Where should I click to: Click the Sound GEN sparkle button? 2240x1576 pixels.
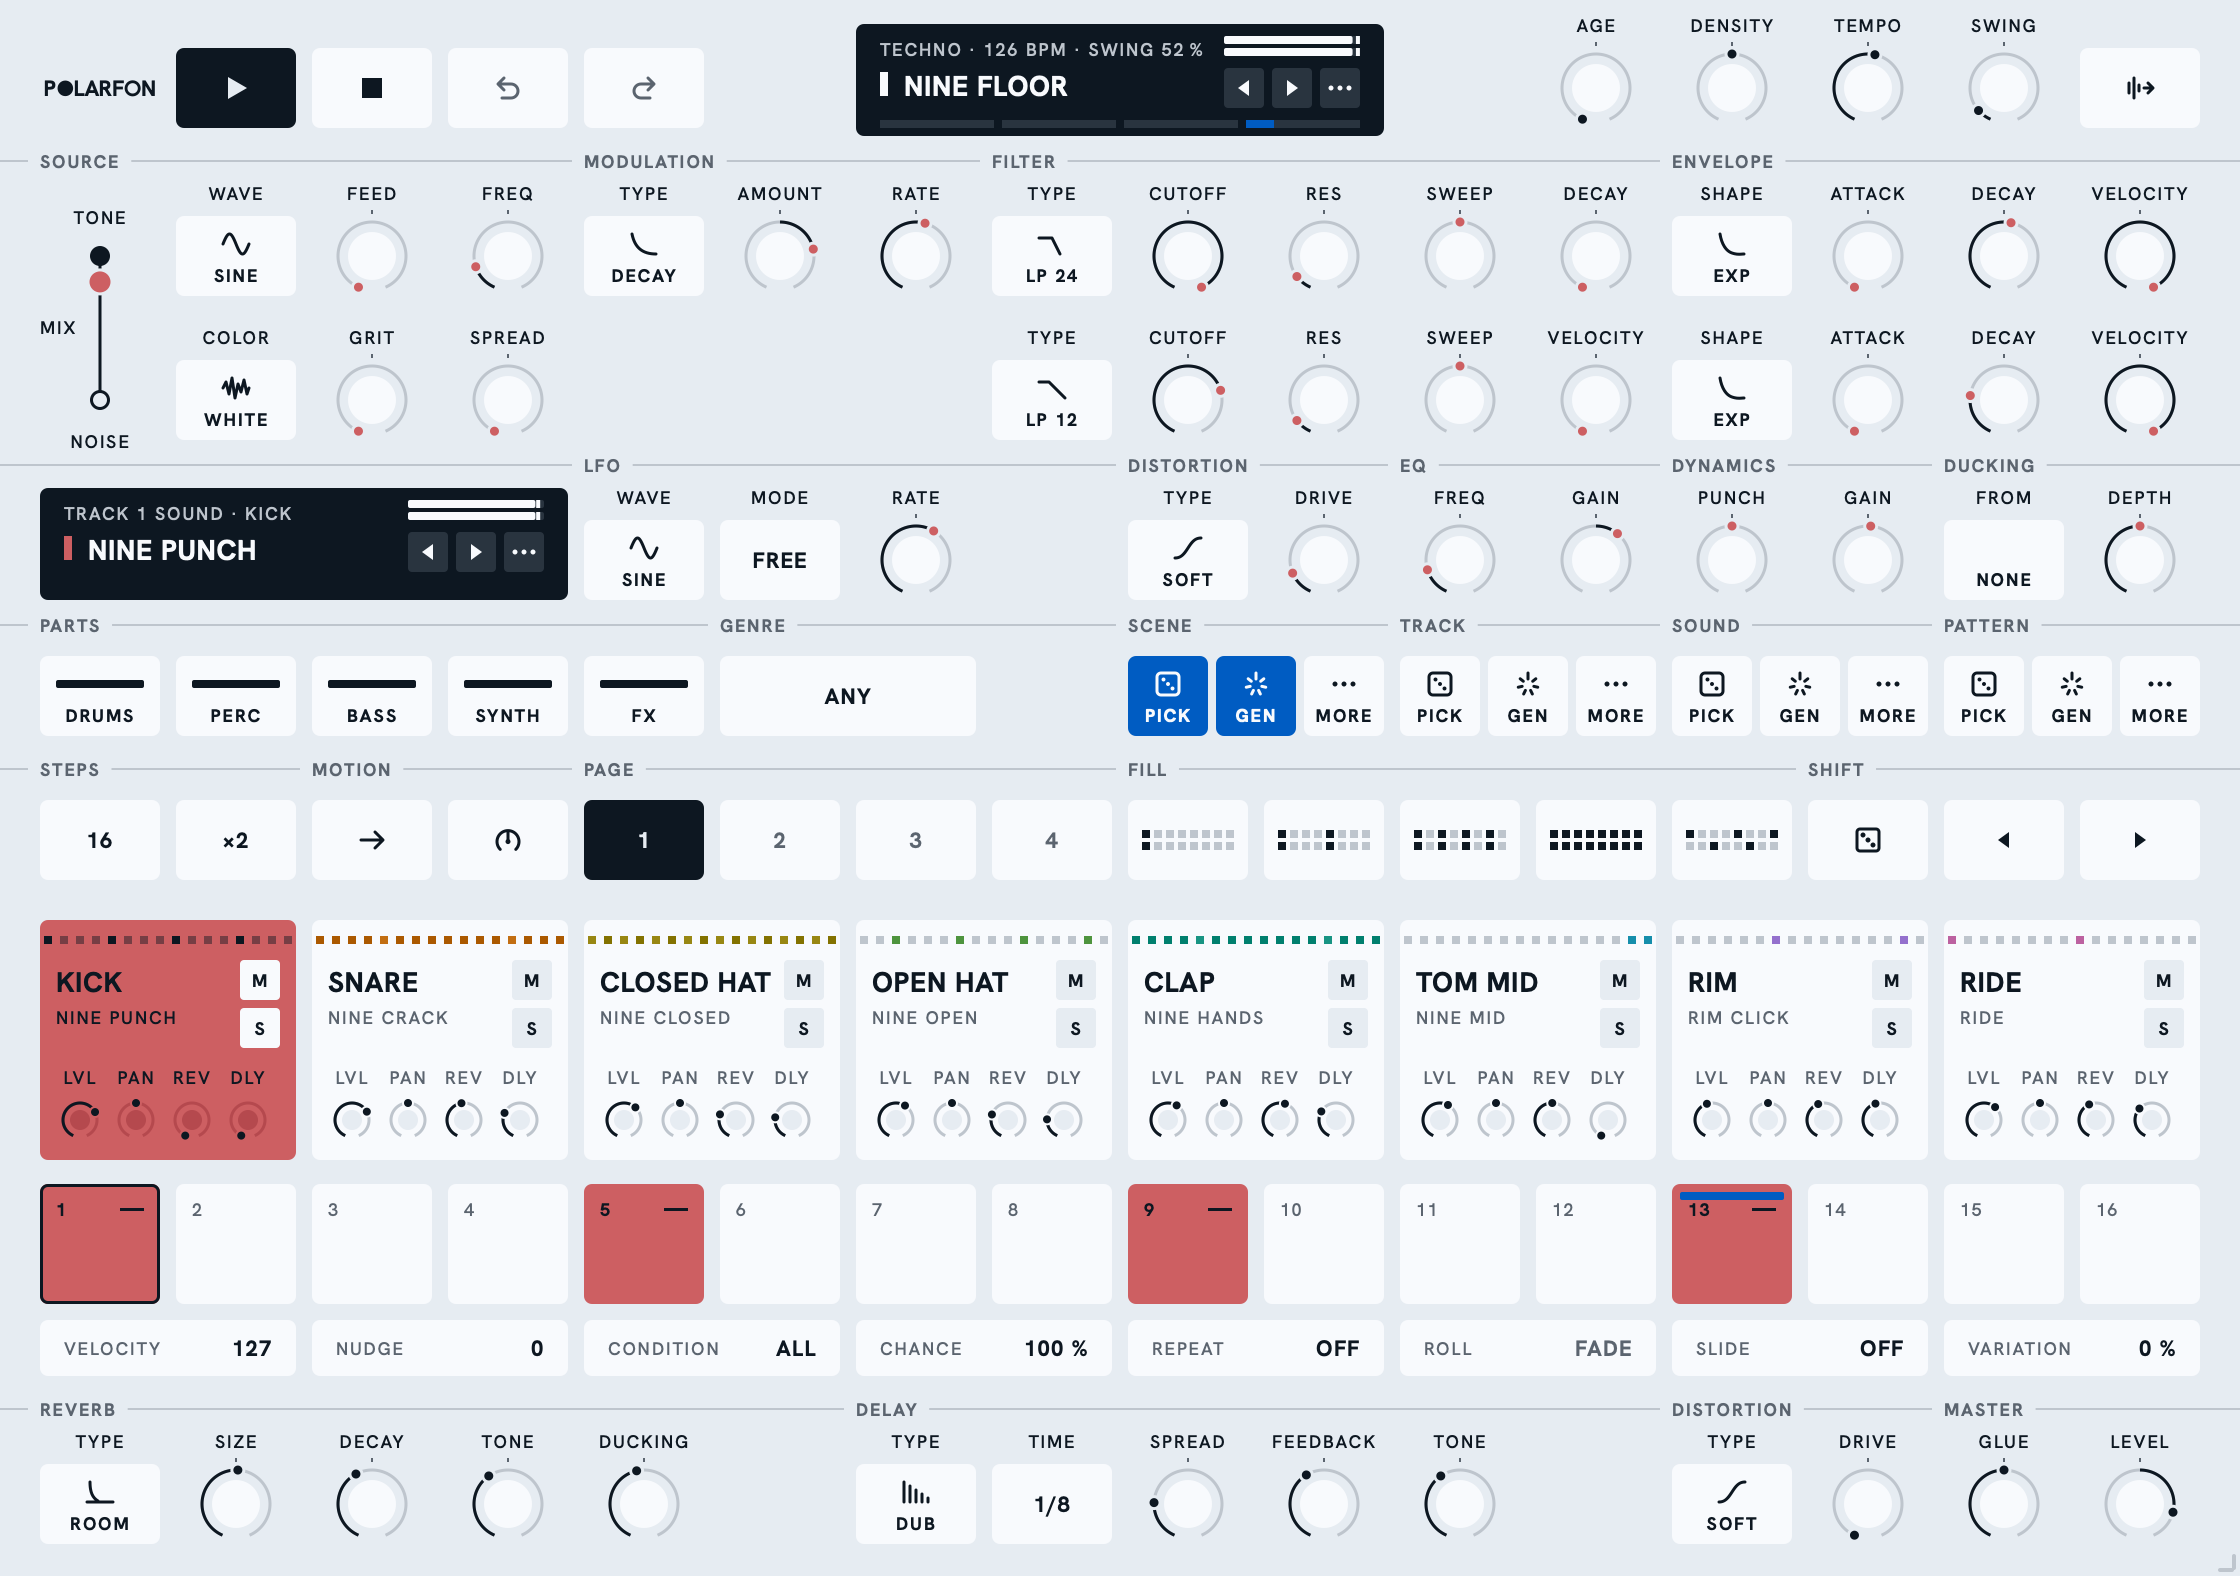pos(1800,696)
